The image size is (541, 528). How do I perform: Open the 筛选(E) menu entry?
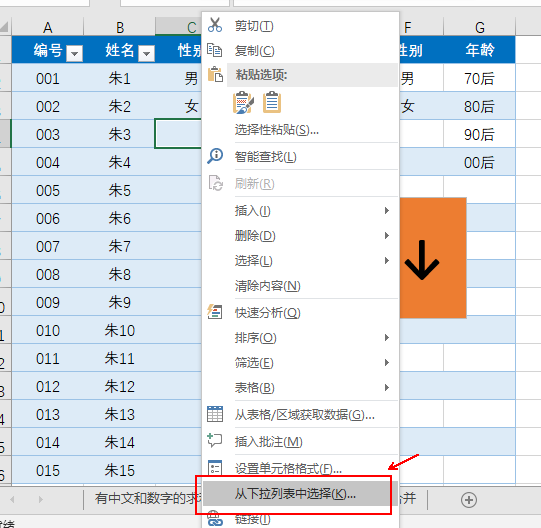pyautogui.click(x=300, y=362)
